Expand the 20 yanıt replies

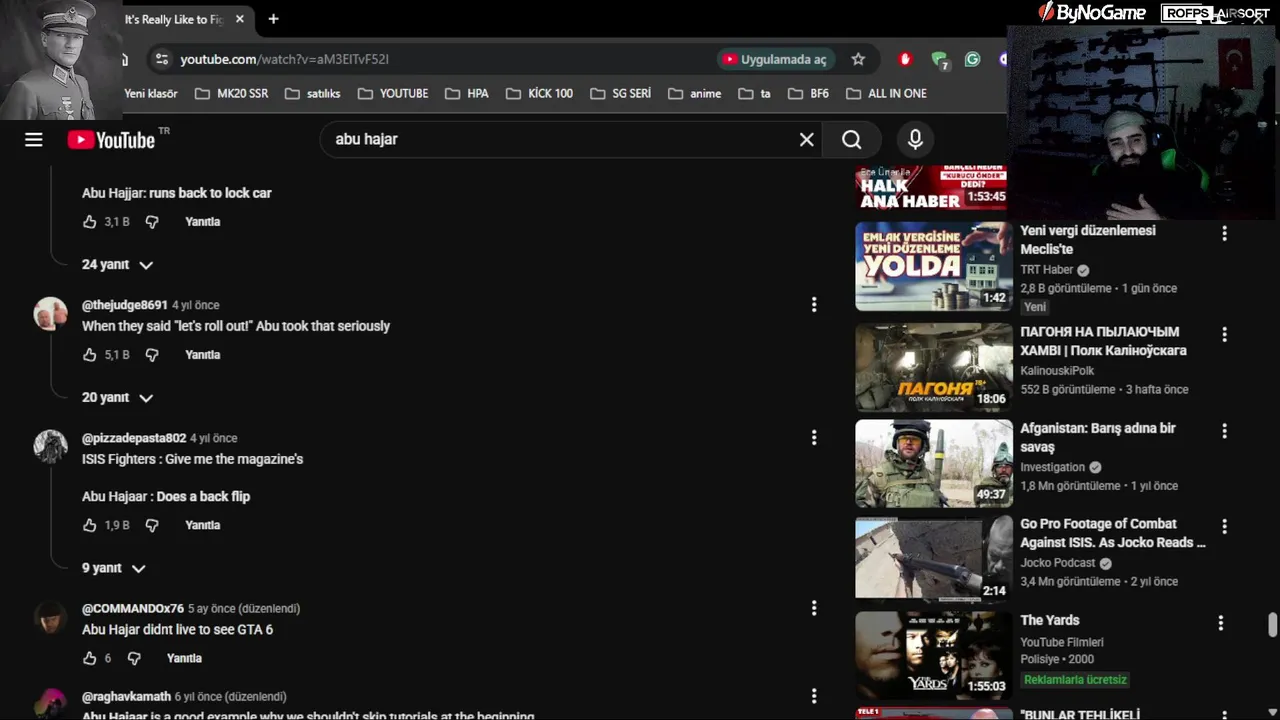pyautogui.click(x=117, y=398)
